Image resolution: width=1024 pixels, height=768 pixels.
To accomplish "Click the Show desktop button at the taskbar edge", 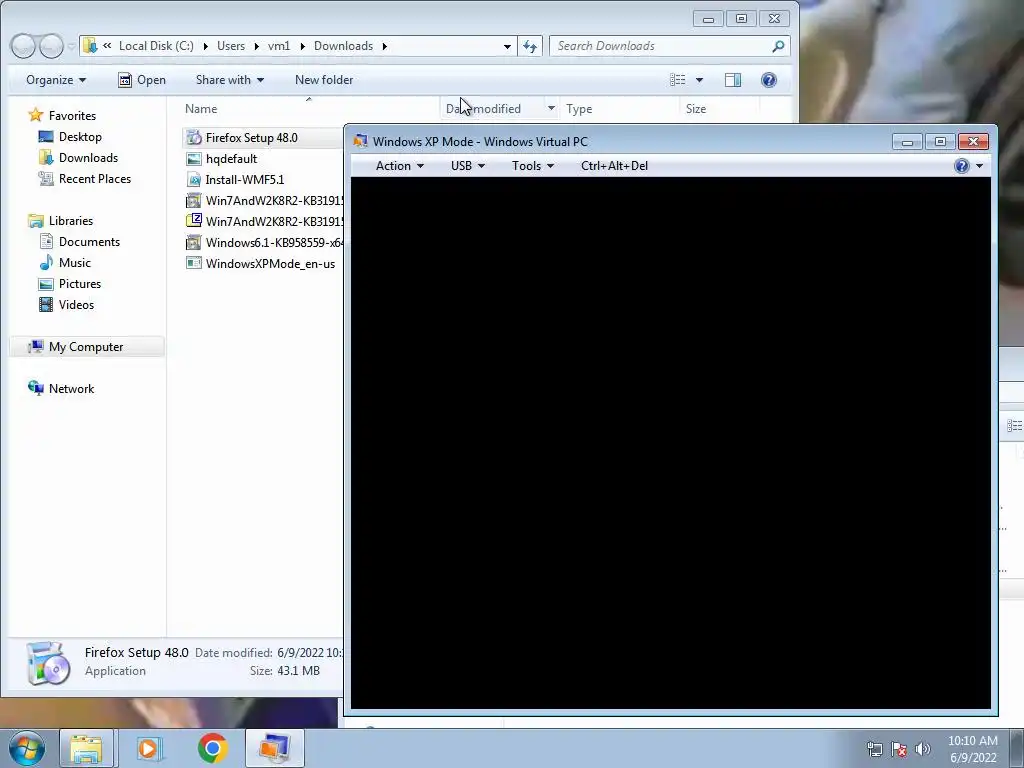I will pos(1017,748).
